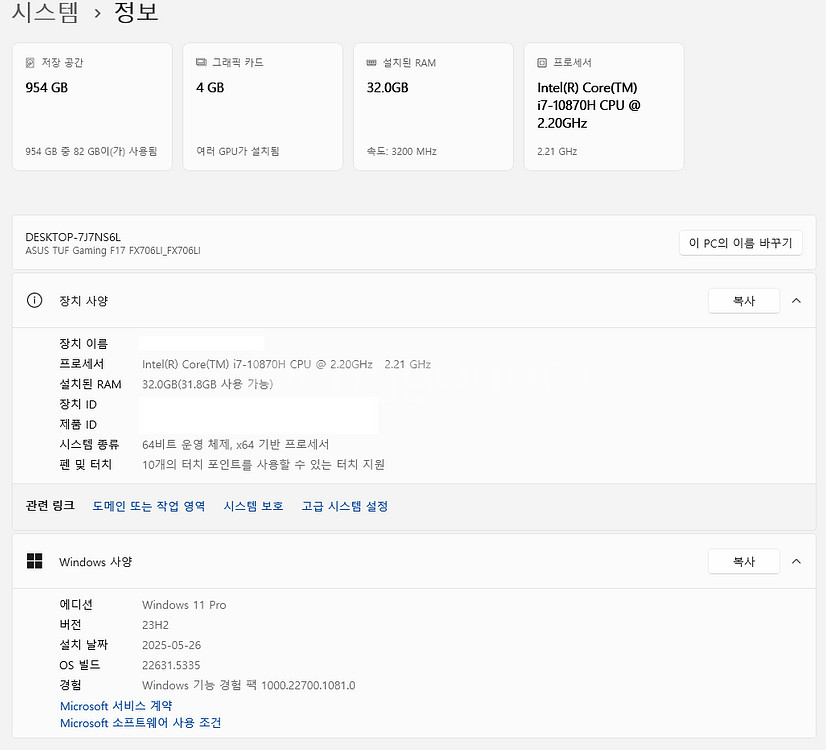Select the 10개의 터치 포인트 pen and touch value
Screen dimensions: 826x750
pos(263,465)
